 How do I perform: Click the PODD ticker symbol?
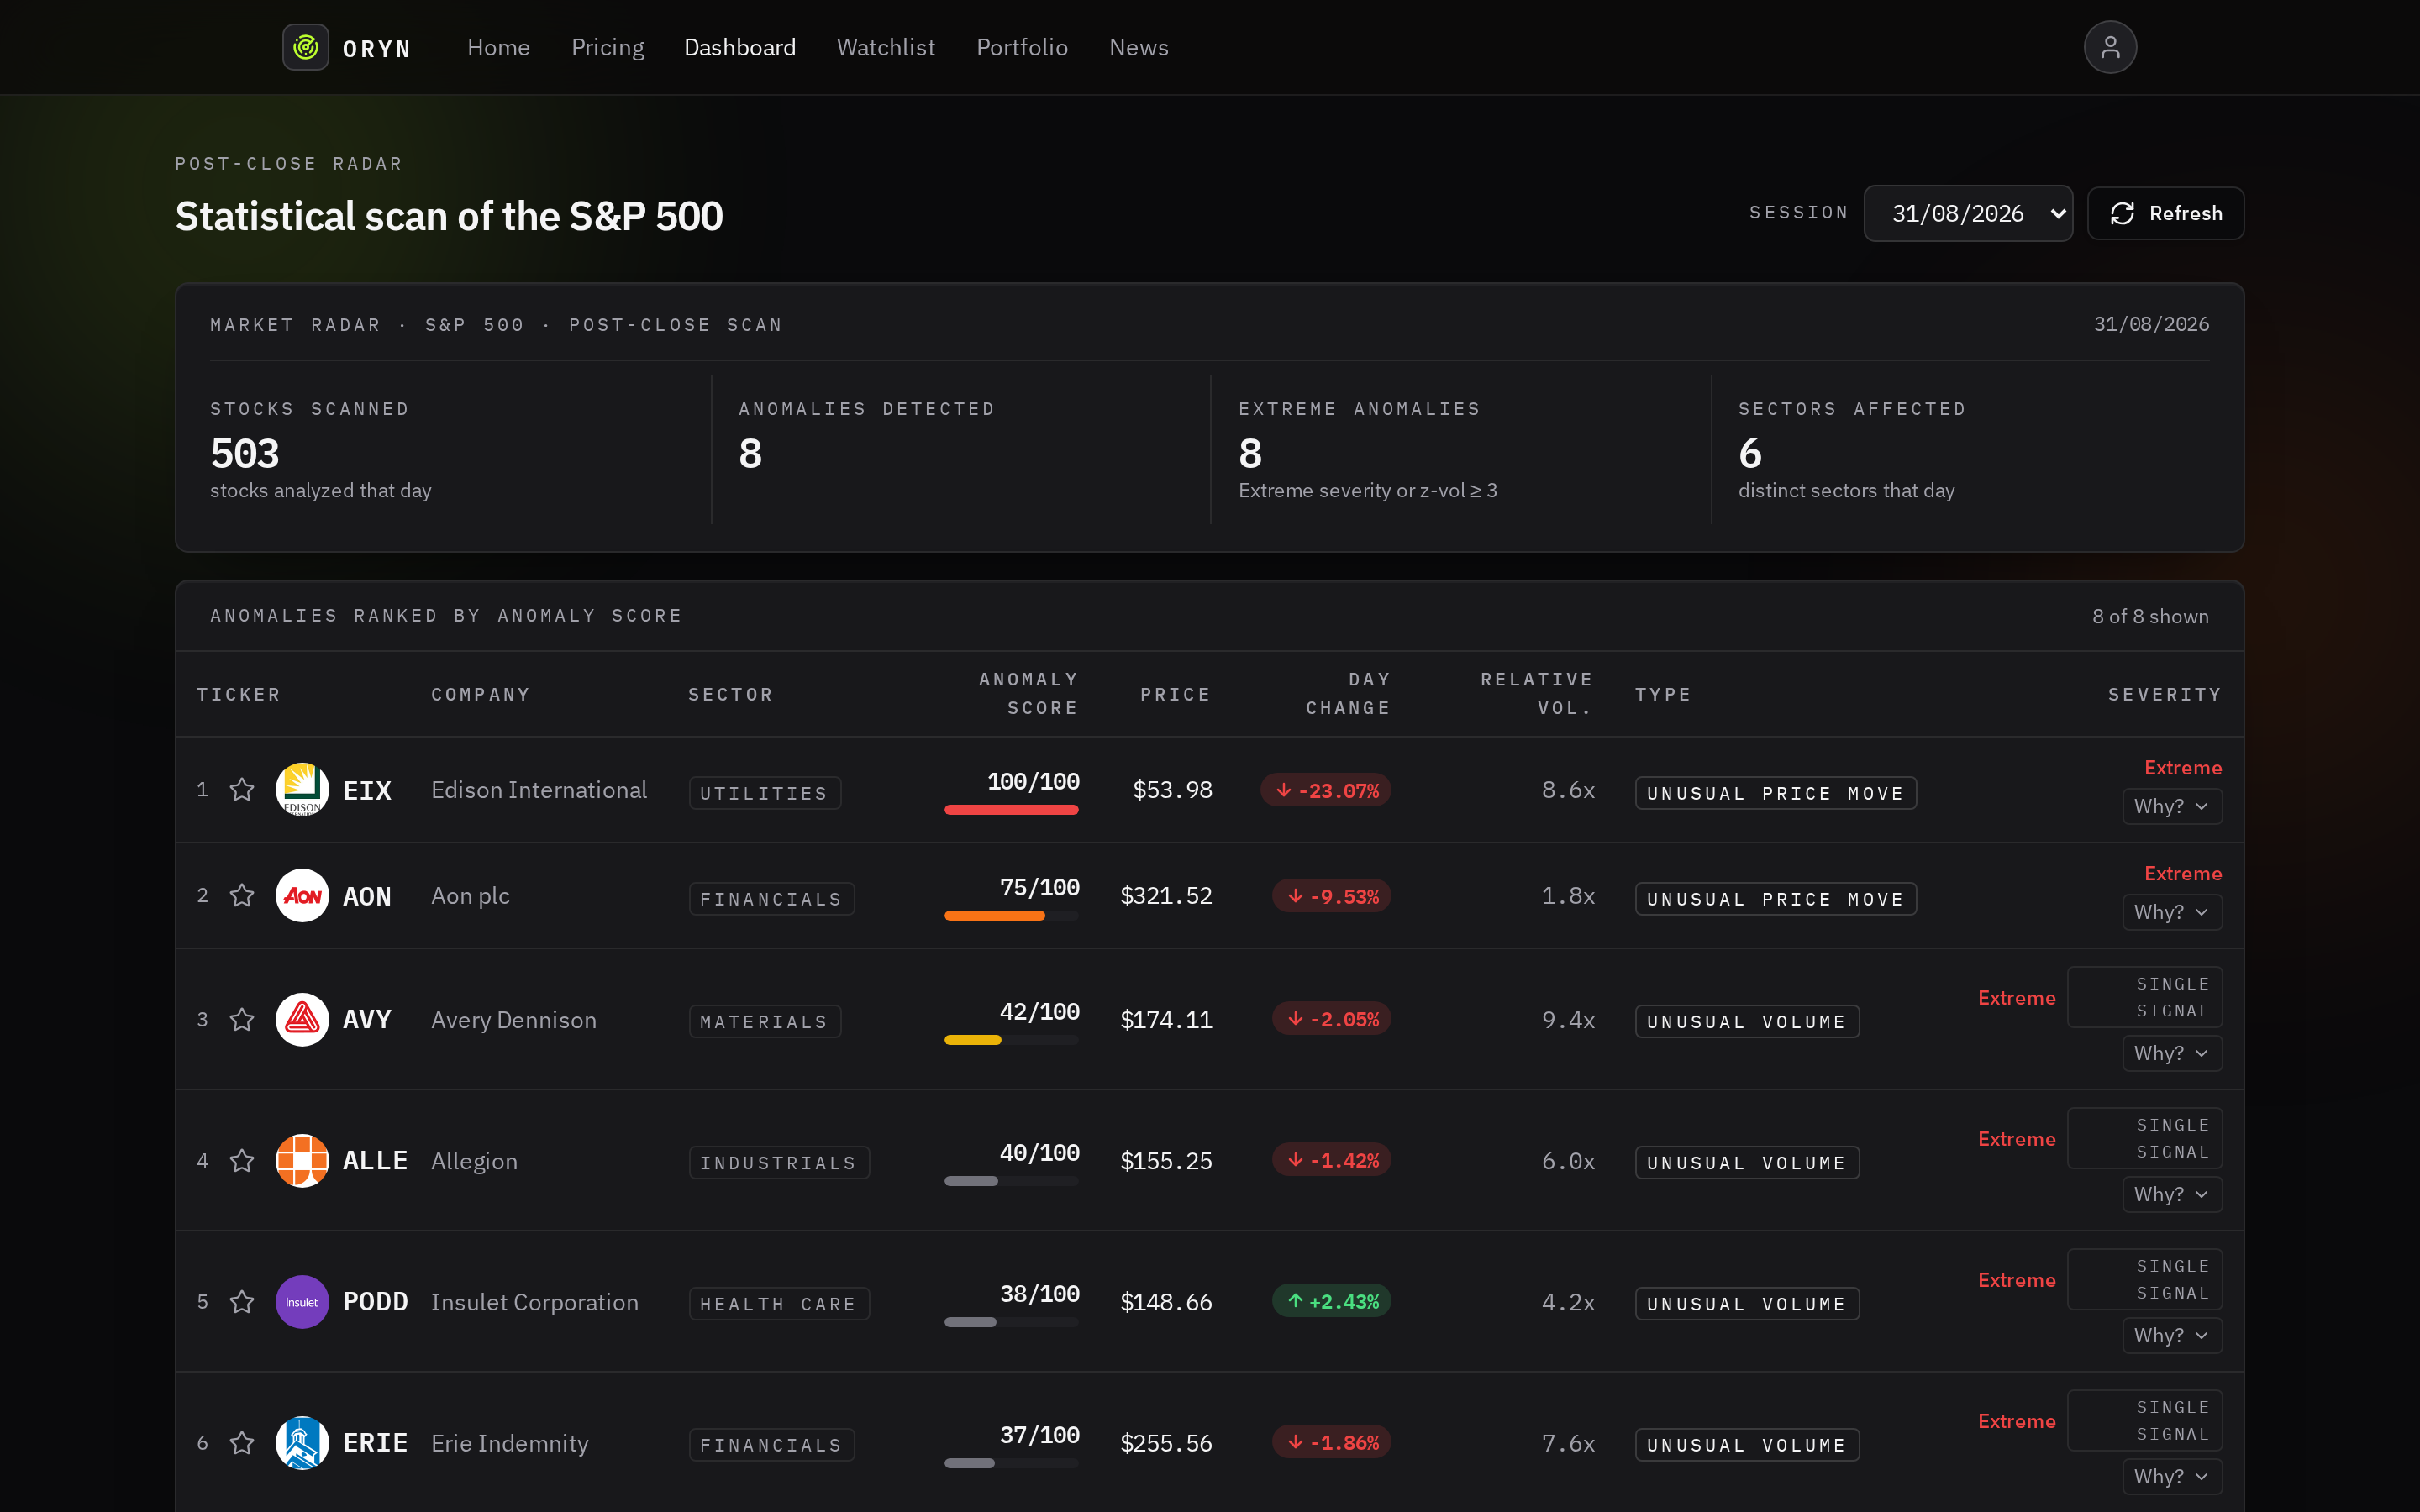(375, 1301)
